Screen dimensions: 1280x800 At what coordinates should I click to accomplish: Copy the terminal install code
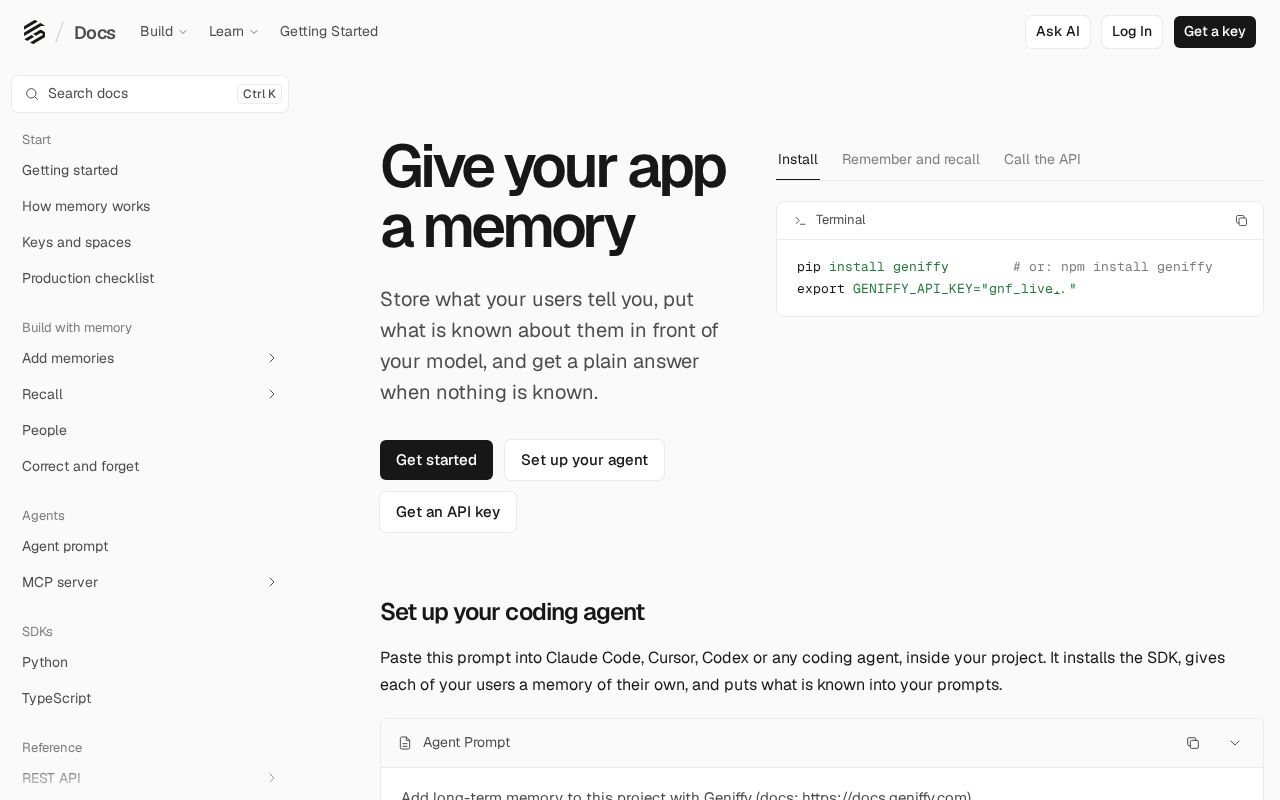coord(1241,220)
